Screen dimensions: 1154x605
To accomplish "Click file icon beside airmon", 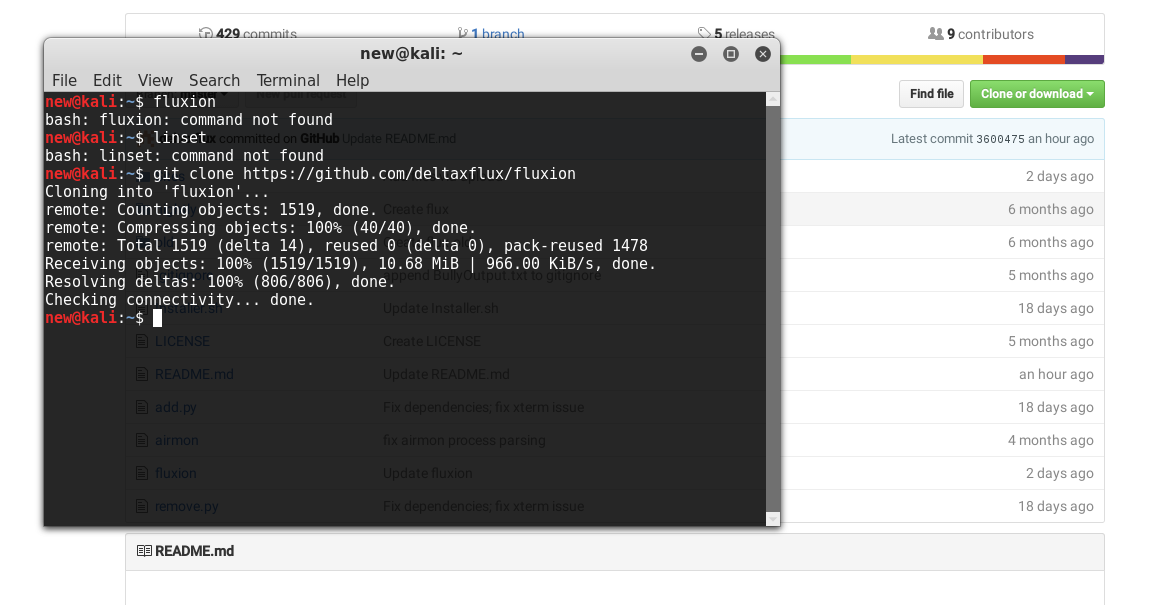I will pos(142,440).
